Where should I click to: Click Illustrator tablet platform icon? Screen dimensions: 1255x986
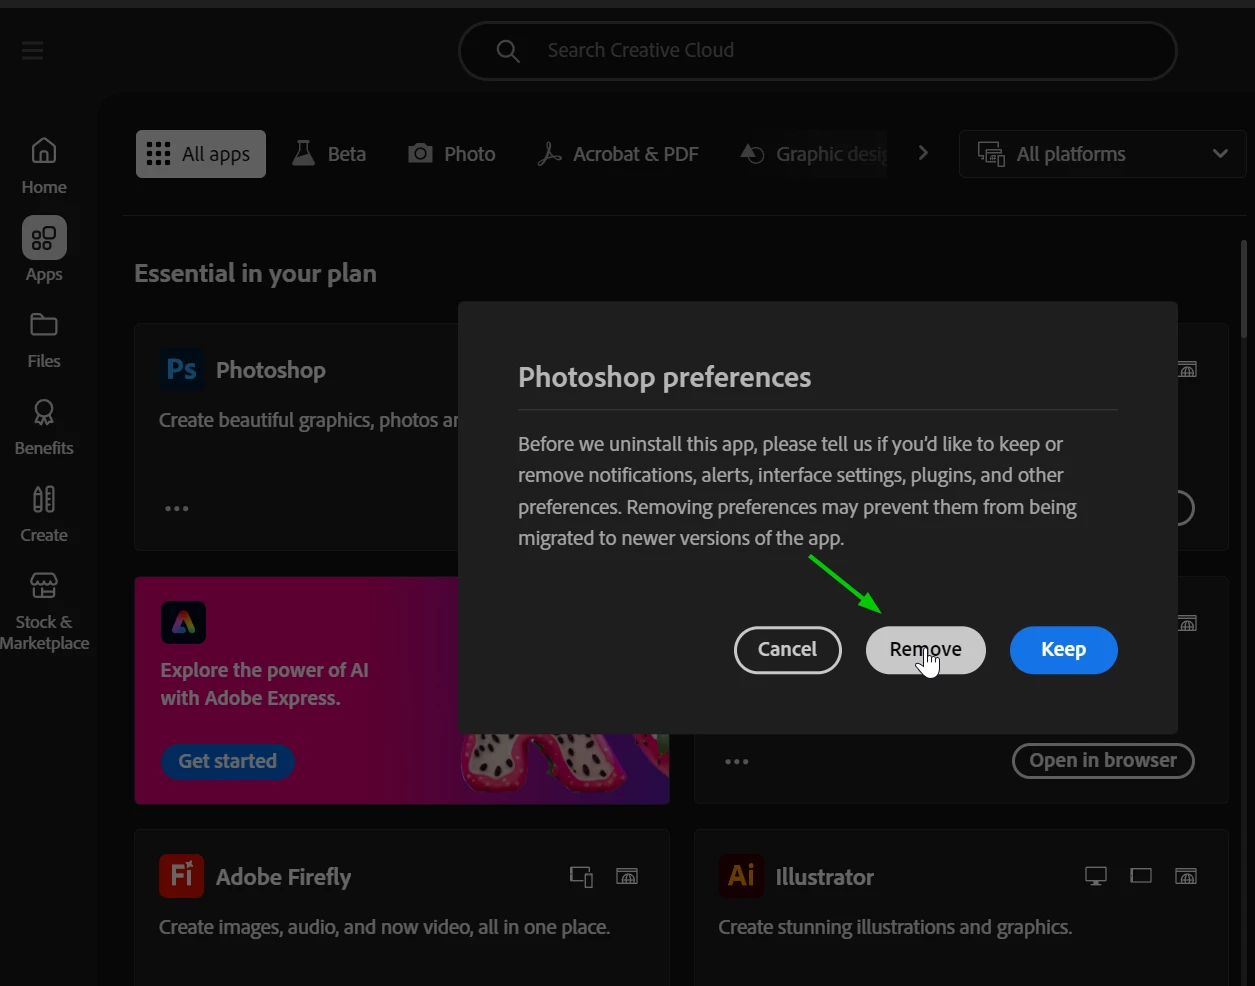(x=1141, y=876)
